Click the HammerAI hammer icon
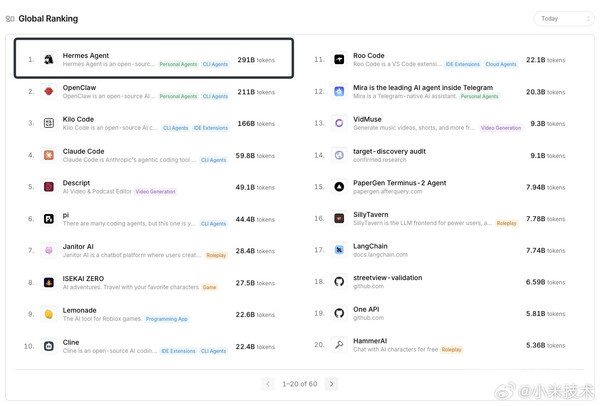 [339, 345]
